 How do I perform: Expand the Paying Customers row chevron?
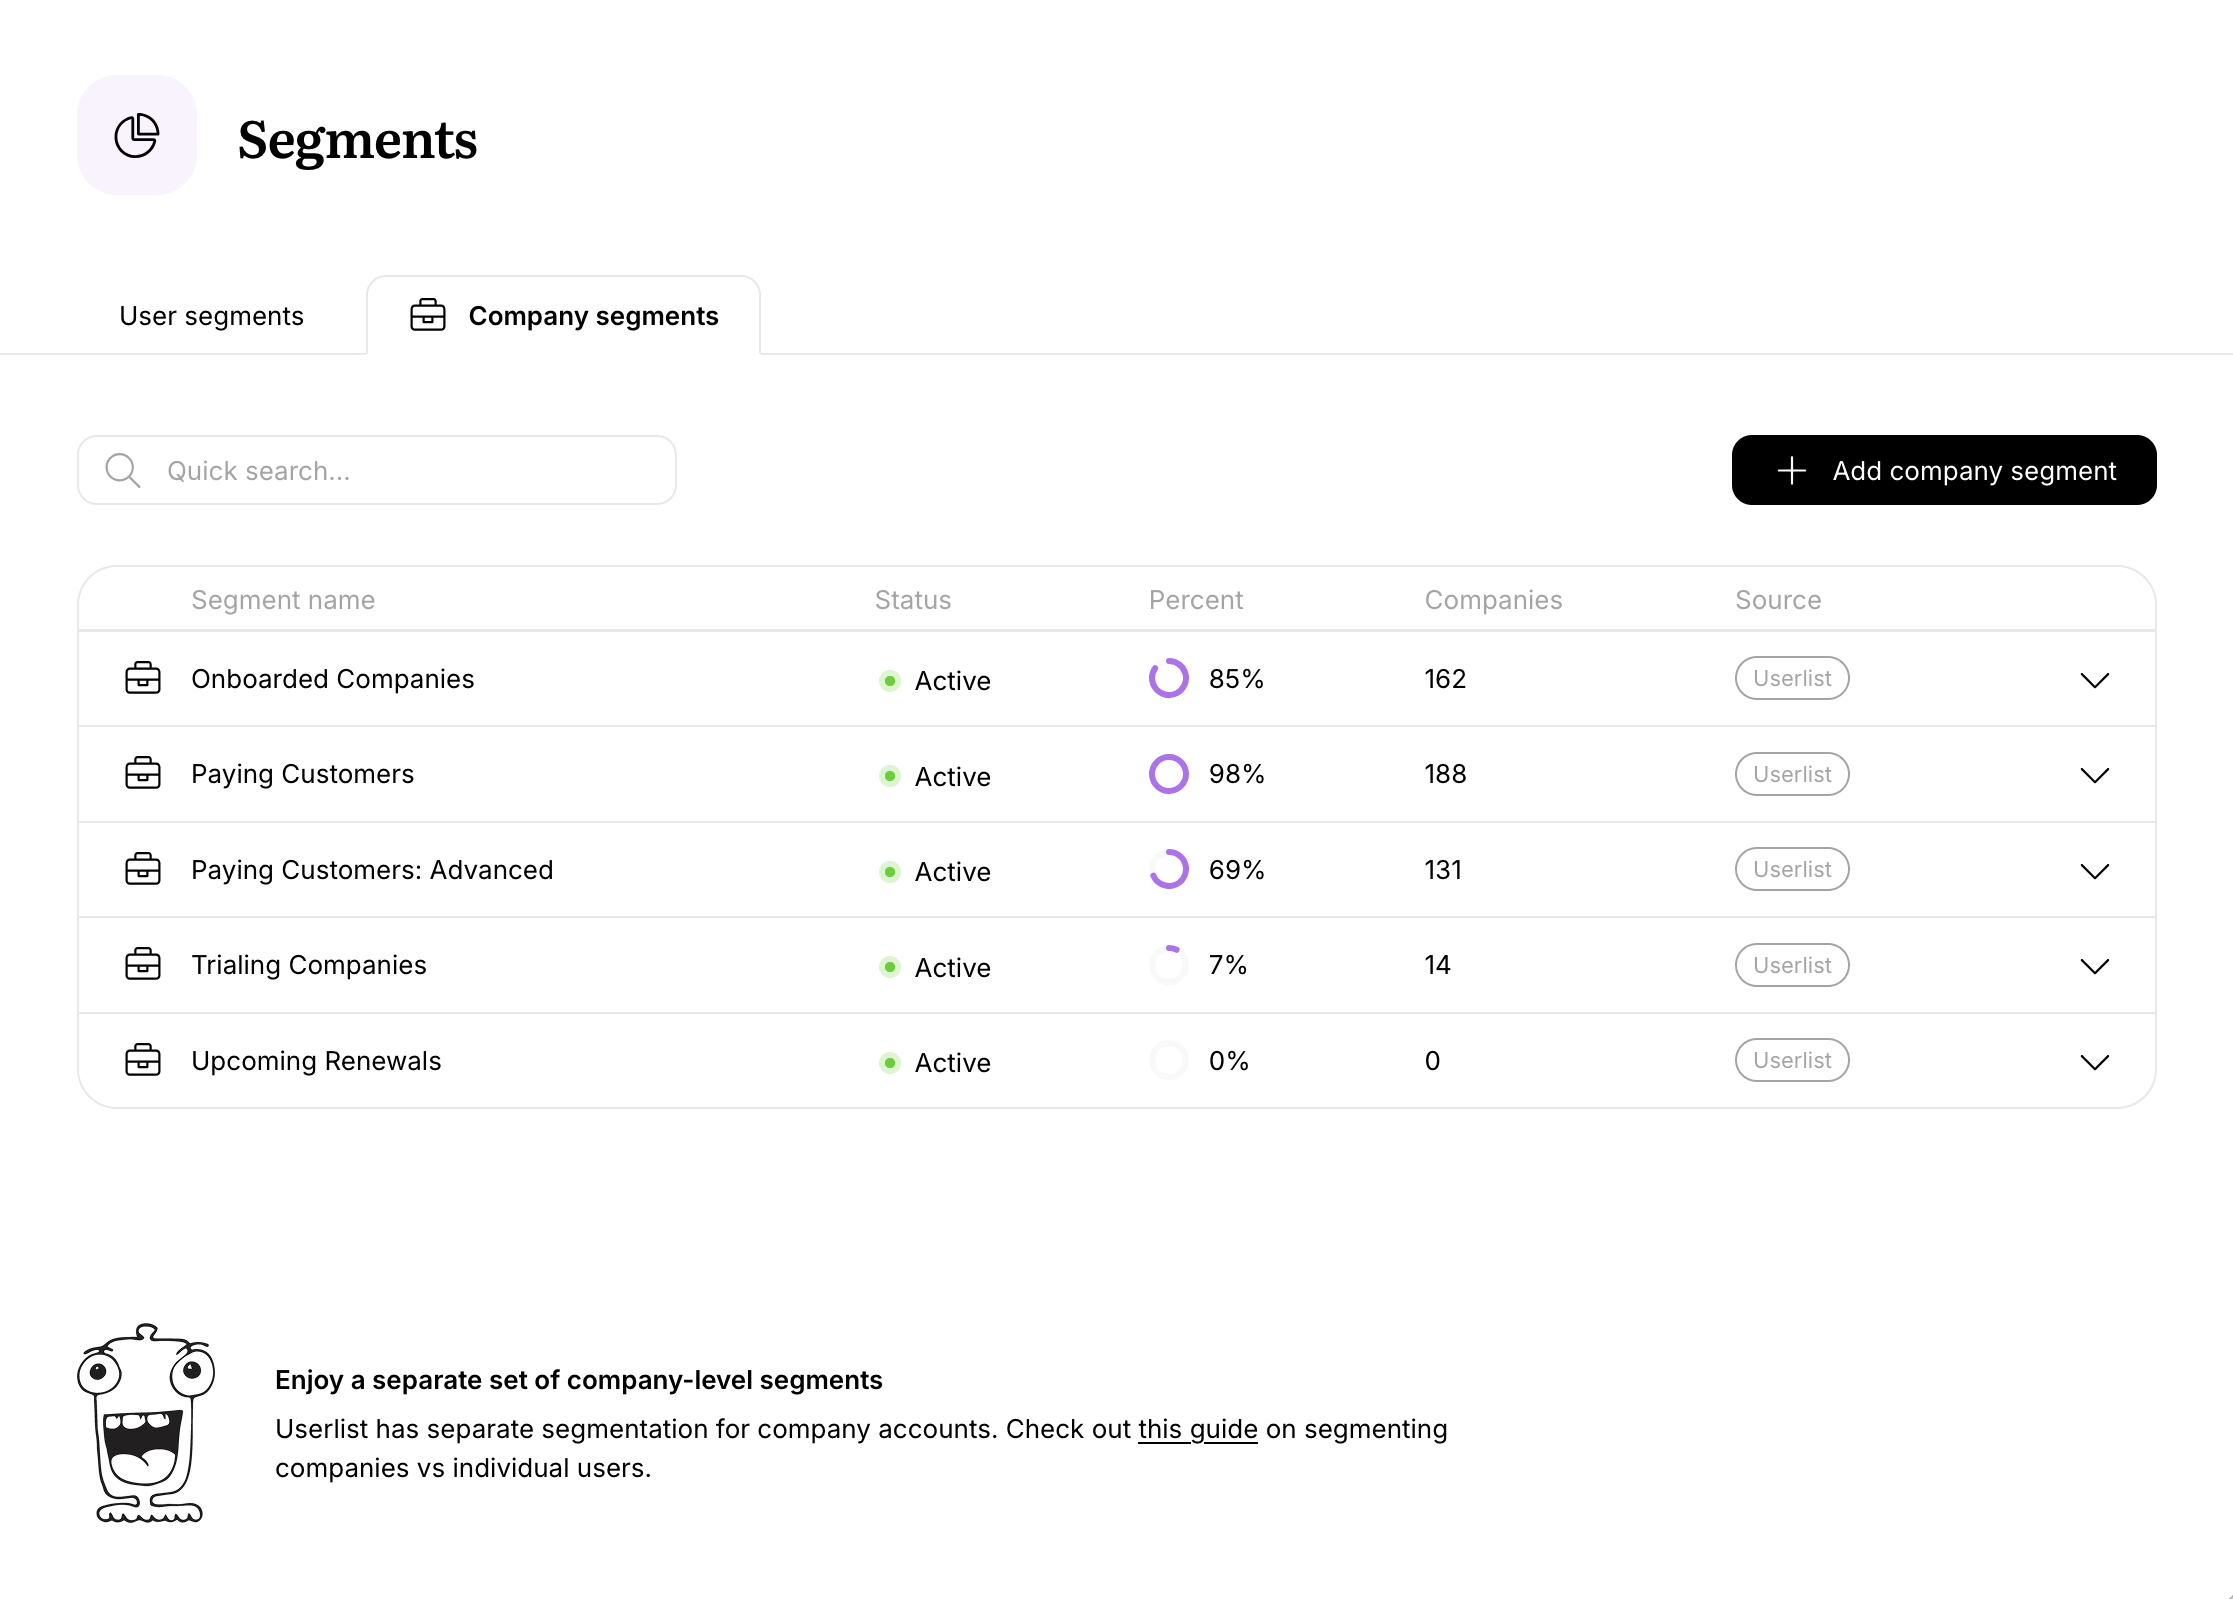tap(2096, 775)
